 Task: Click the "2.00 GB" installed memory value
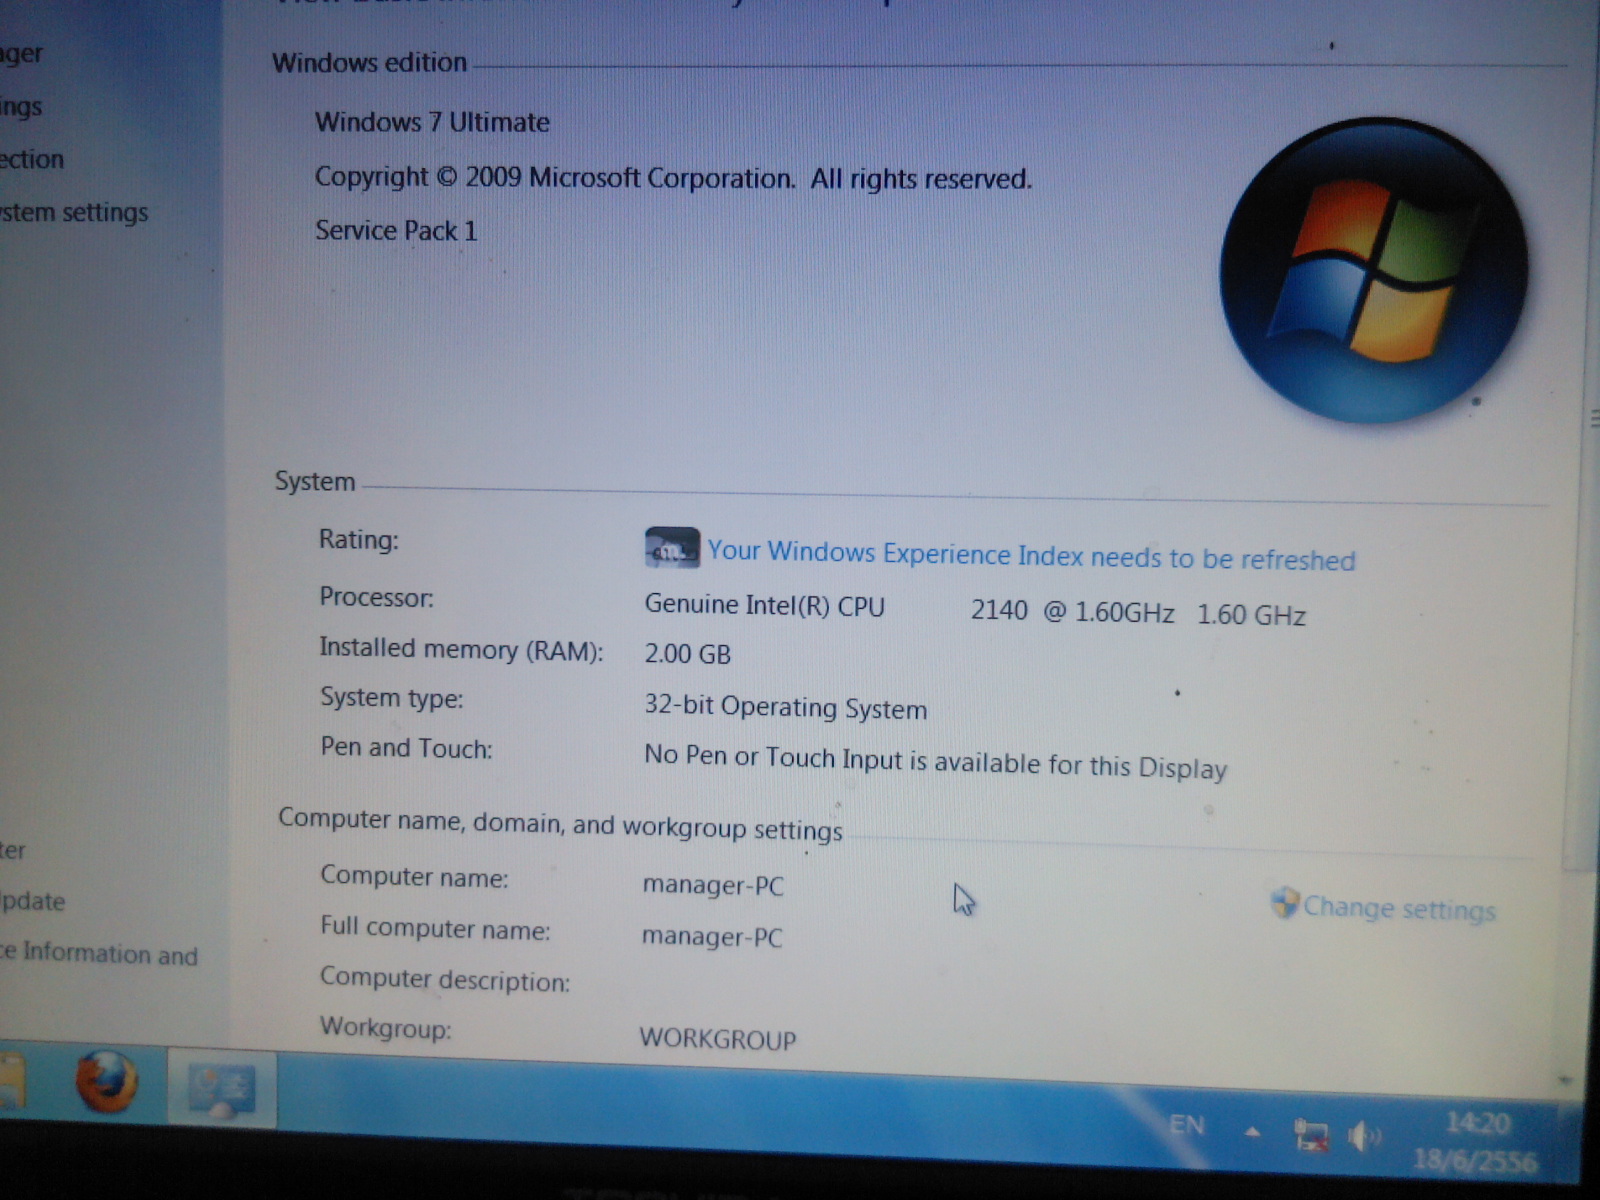(688, 654)
